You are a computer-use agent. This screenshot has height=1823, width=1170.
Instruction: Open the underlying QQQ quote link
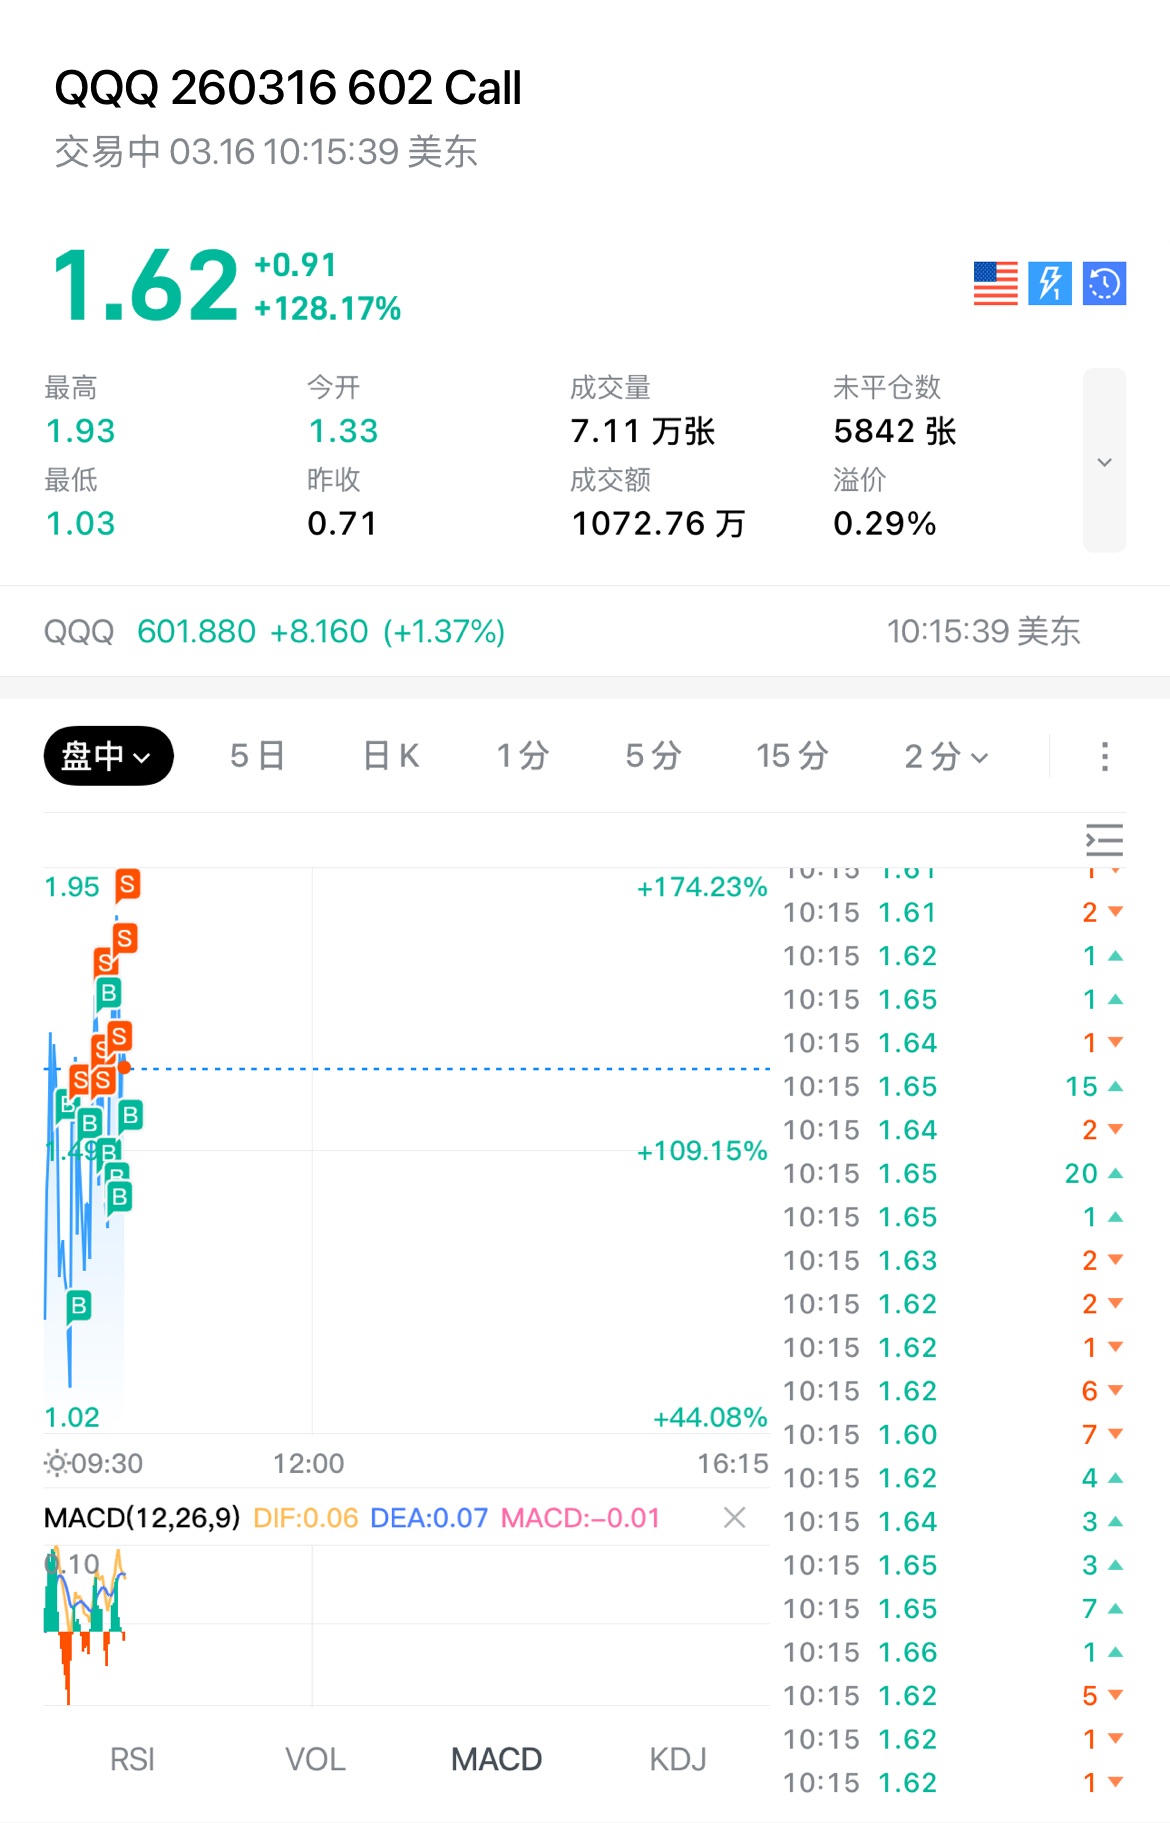point(274,632)
